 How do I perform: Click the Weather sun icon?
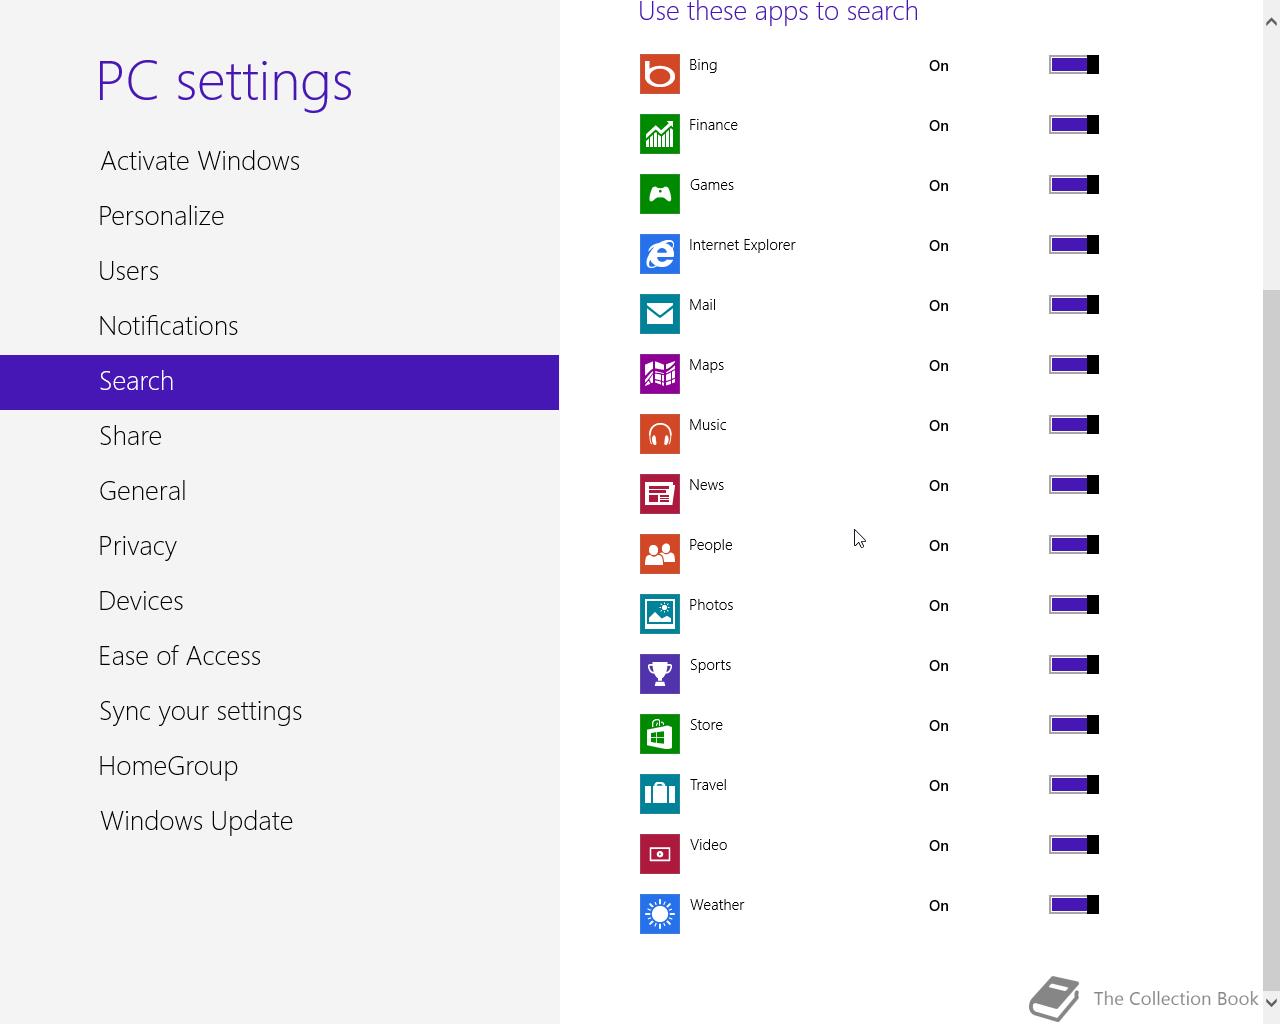click(660, 914)
